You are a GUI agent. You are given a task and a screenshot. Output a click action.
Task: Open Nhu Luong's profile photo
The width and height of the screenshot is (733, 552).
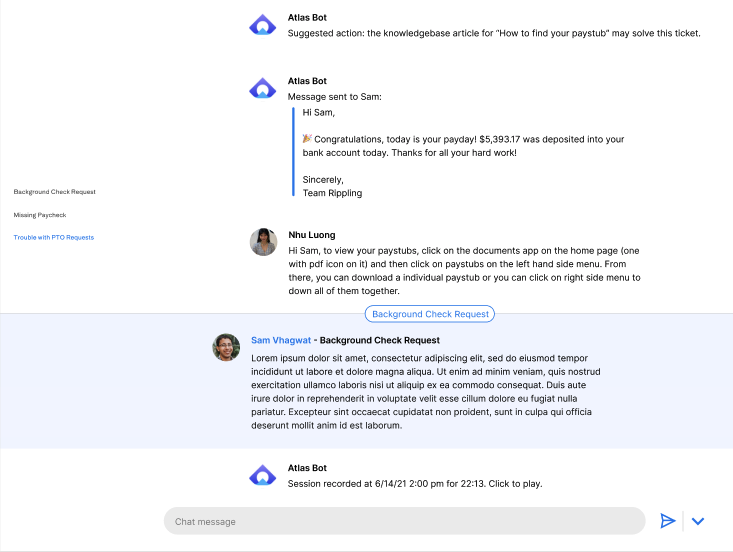[x=263, y=242]
